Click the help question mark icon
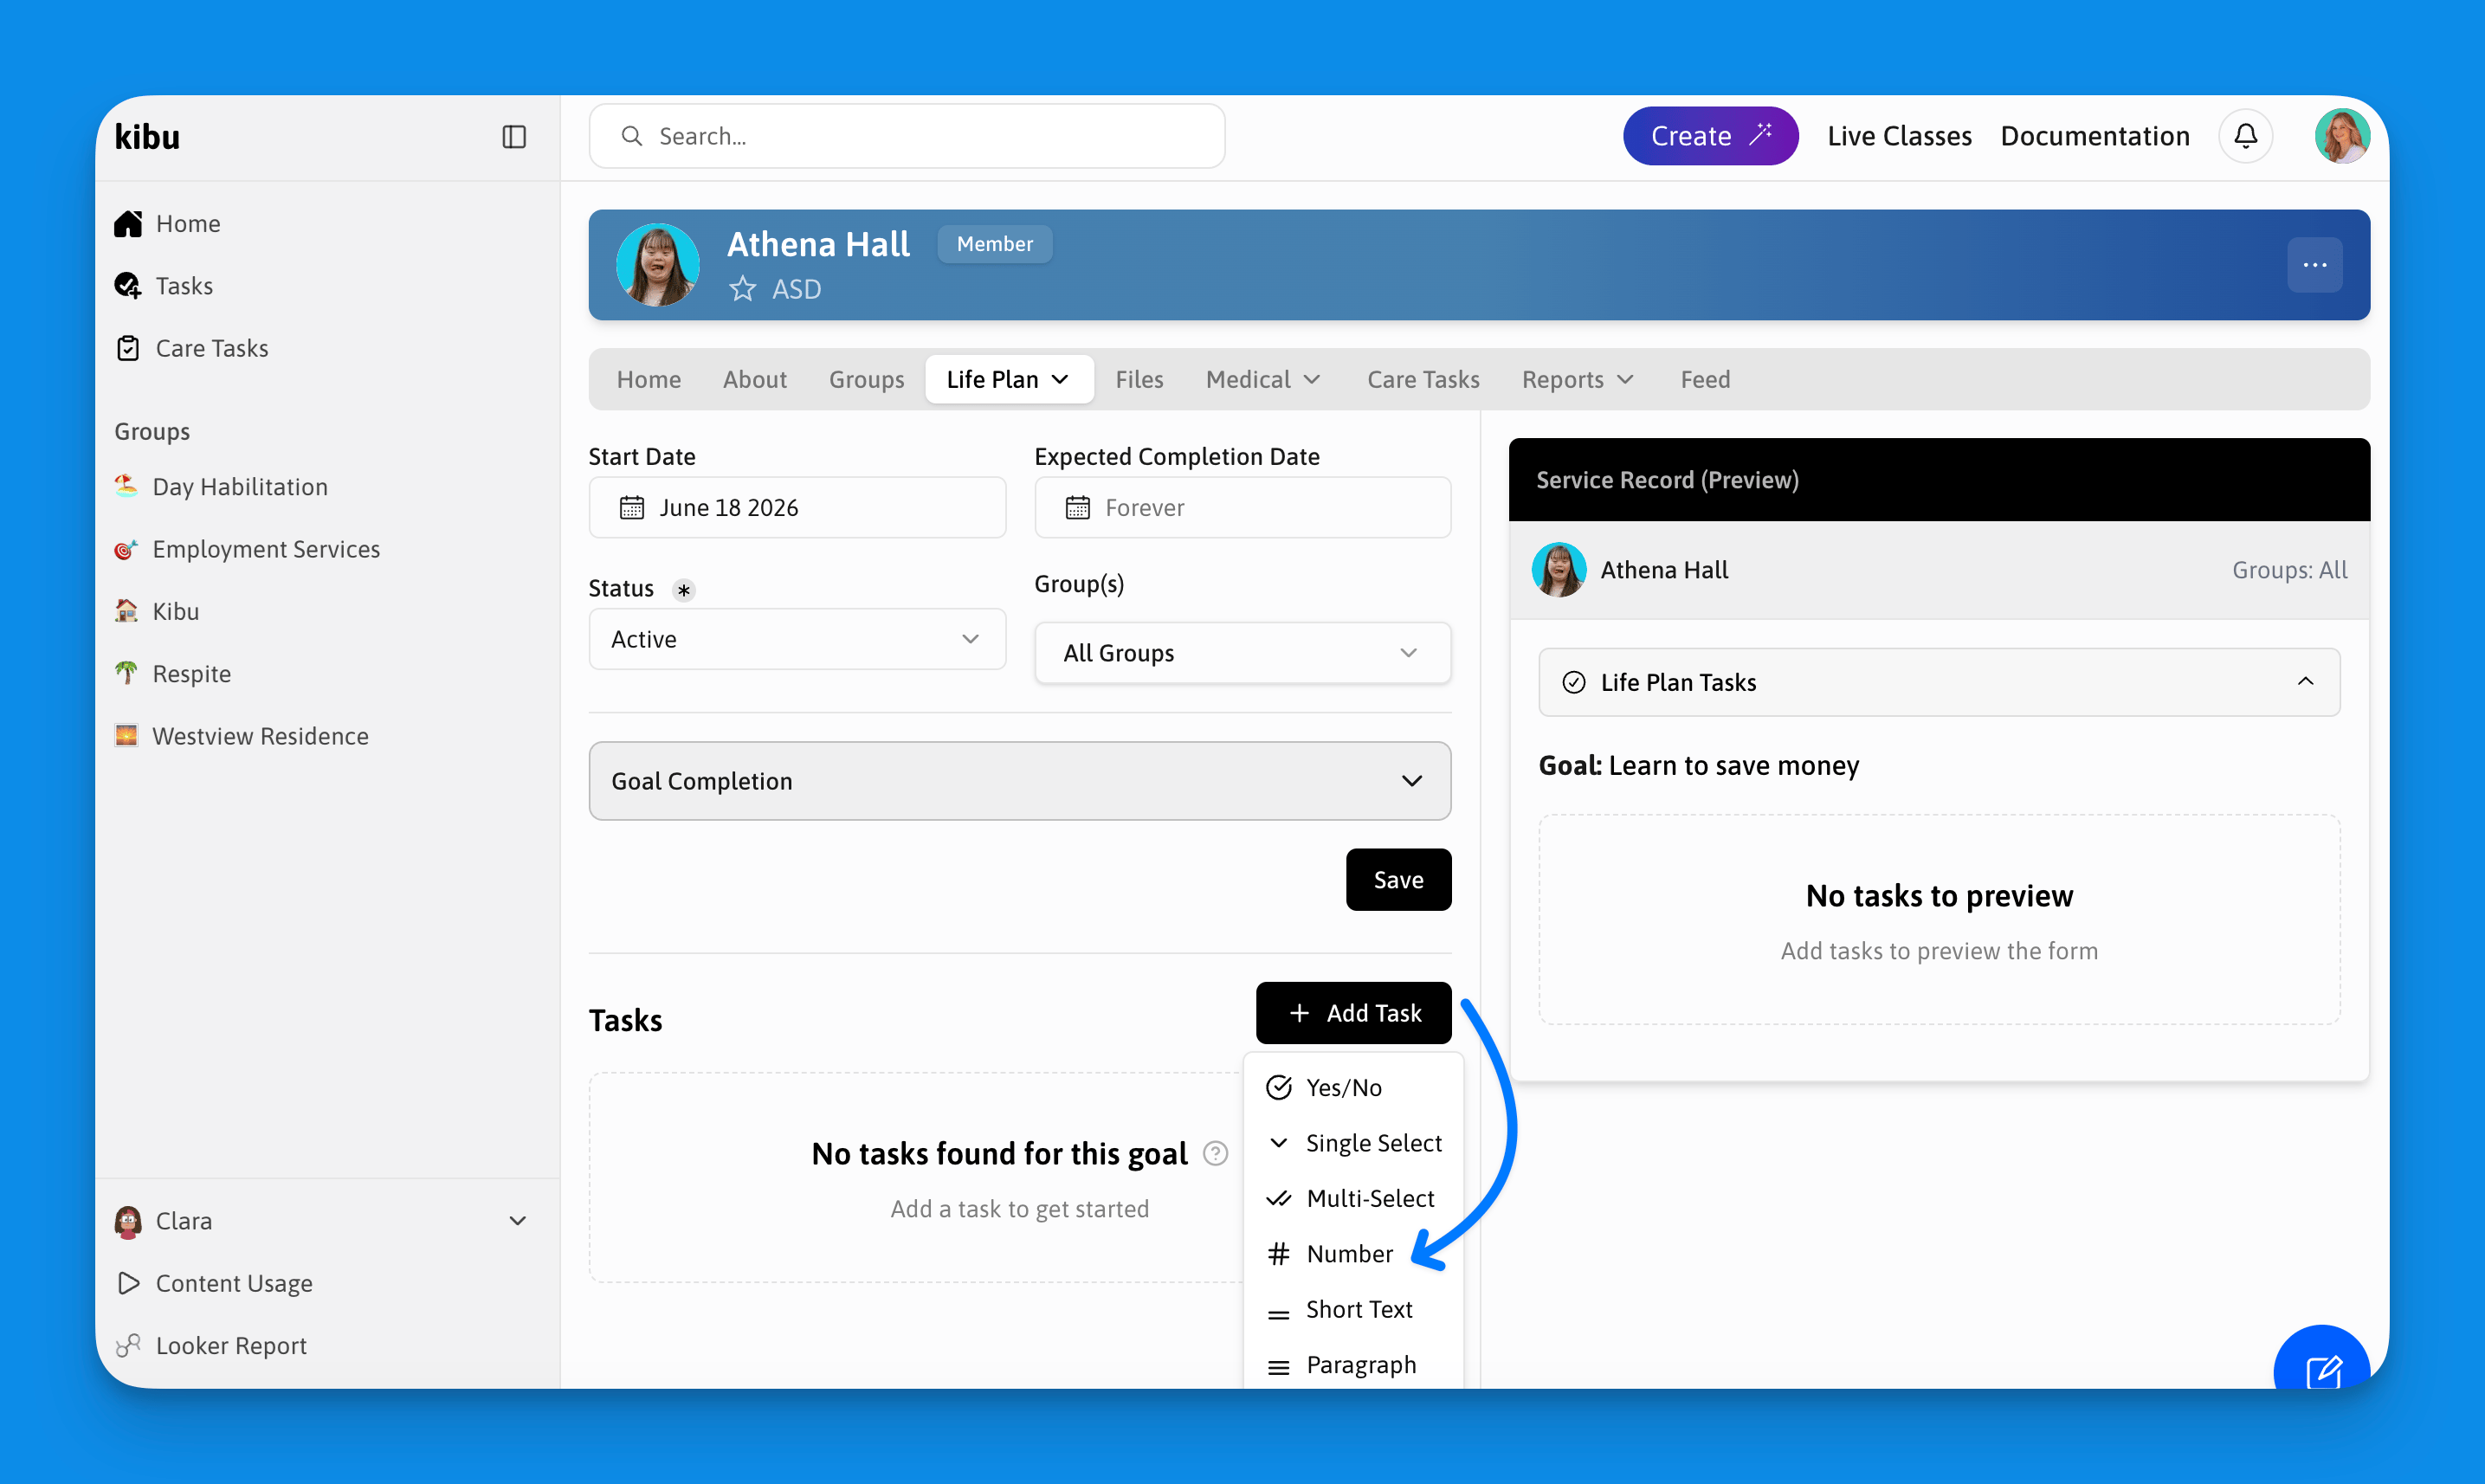 1215,1154
